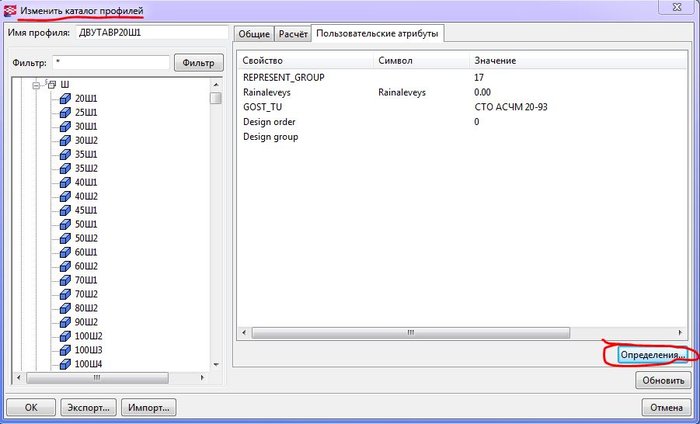The height and width of the screenshot is (424, 700).
Task: Click the profile icon for 30Ш1
Action: 65,126
